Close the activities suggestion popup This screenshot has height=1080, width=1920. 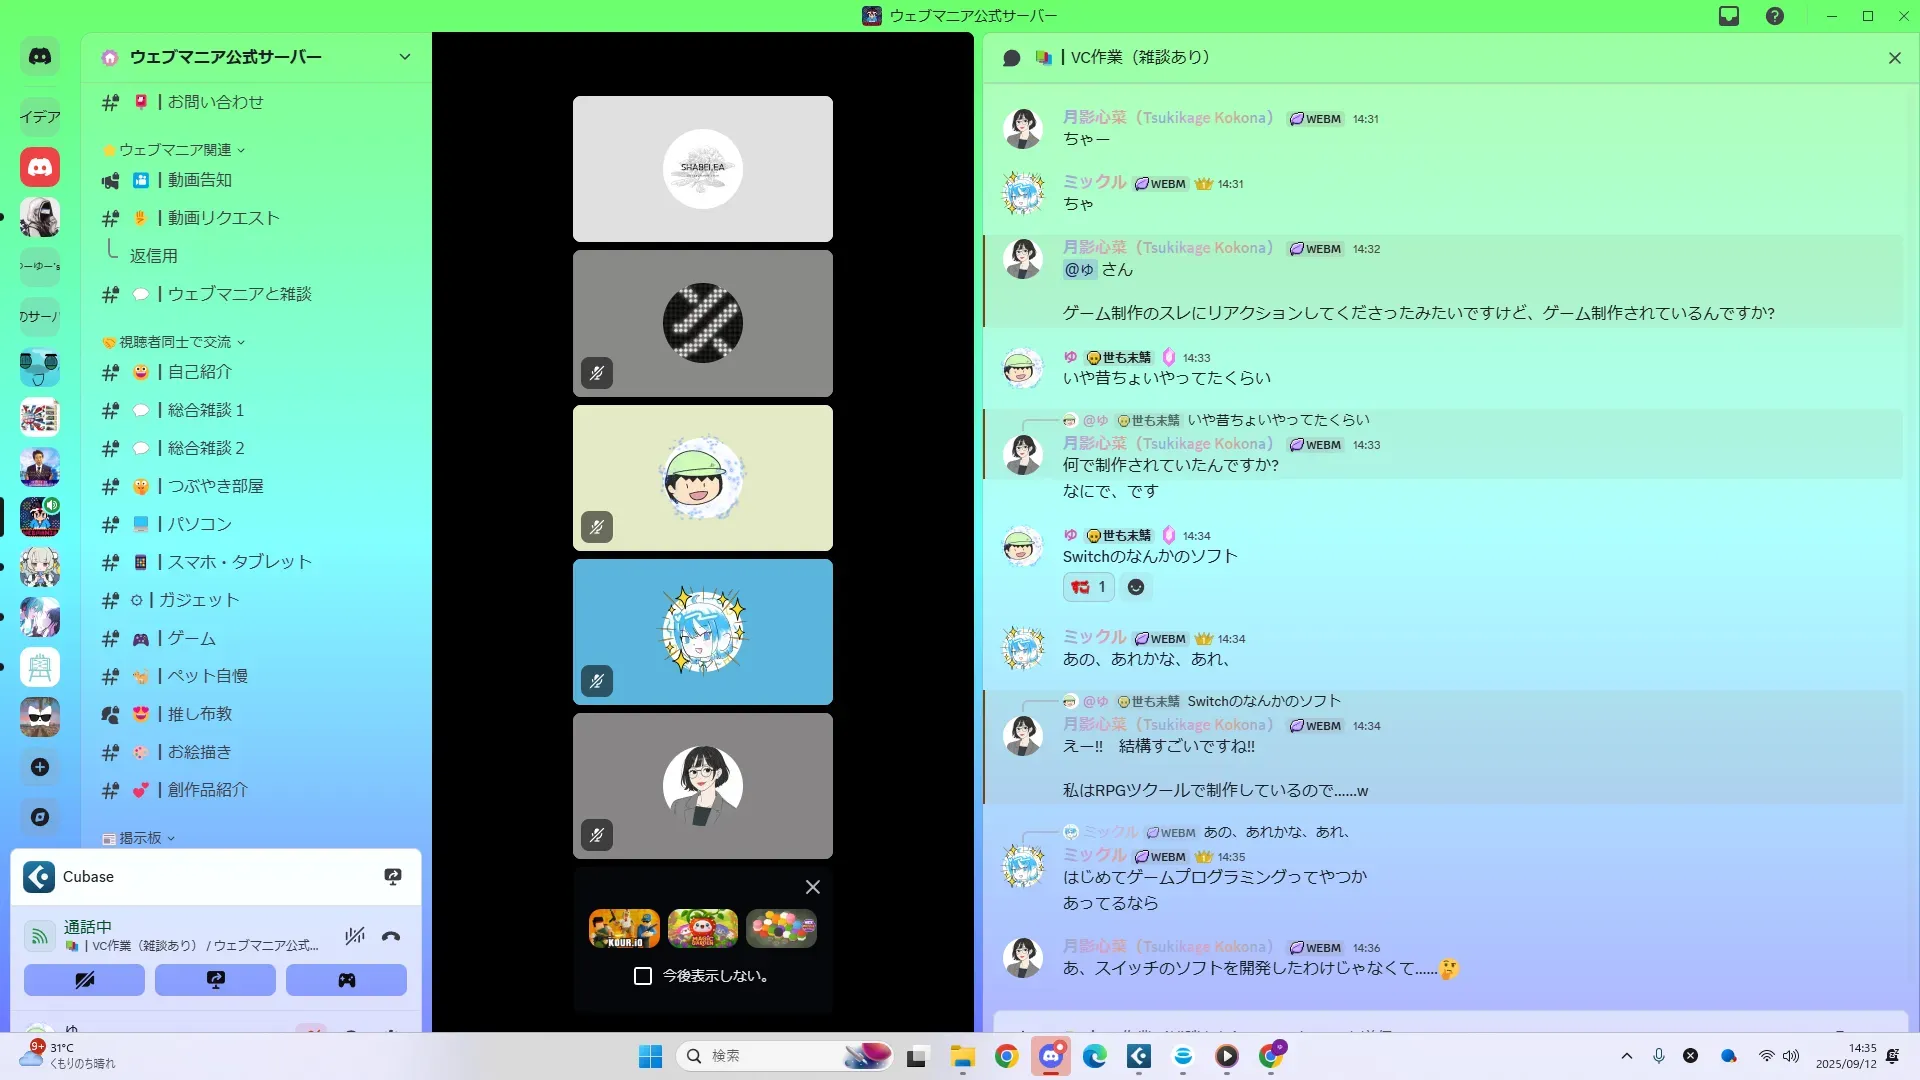(x=813, y=887)
